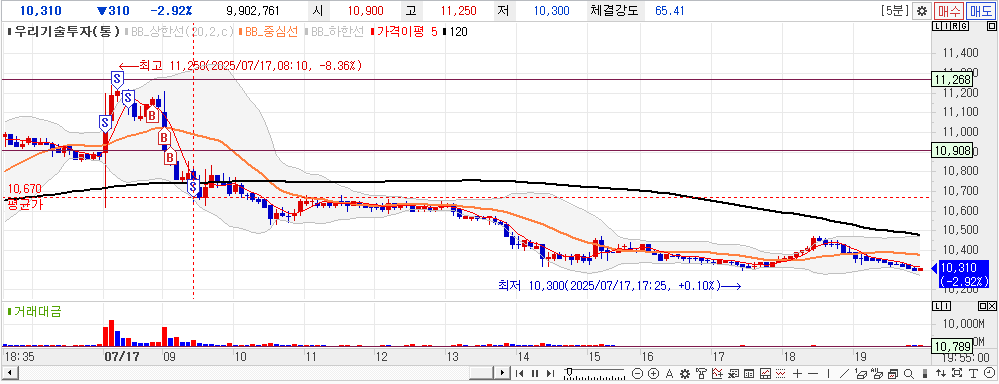Select the crosshair plus tool

[797, 373]
